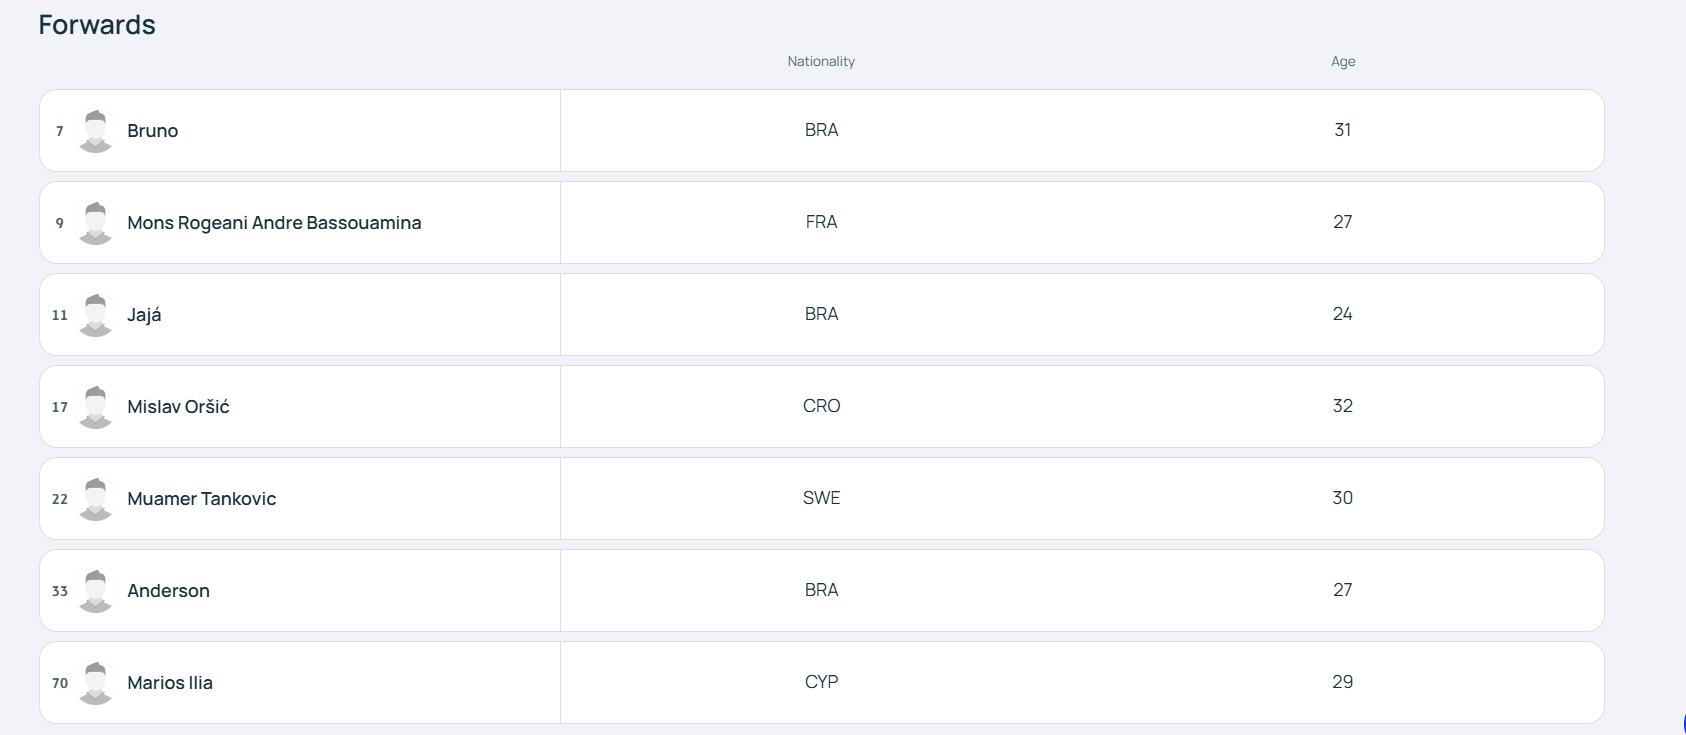The image size is (1686, 735).
Task: Select Marios Ilia's name
Action: [x=170, y=683]
